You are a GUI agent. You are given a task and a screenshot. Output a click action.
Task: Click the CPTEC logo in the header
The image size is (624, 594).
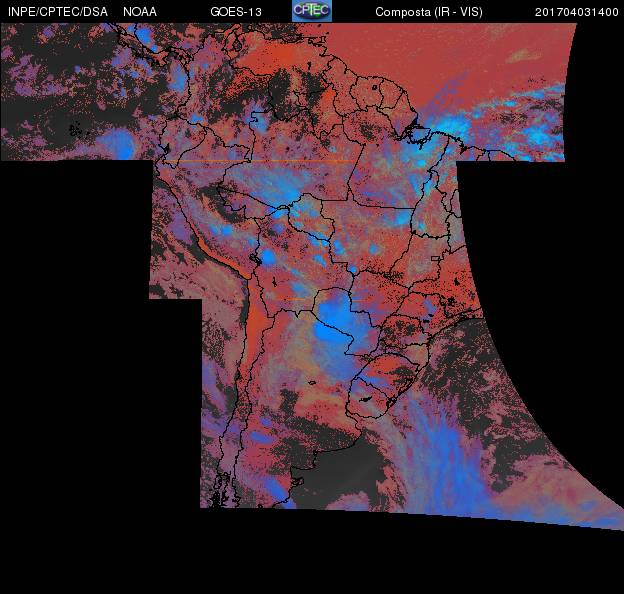point(312,11)
